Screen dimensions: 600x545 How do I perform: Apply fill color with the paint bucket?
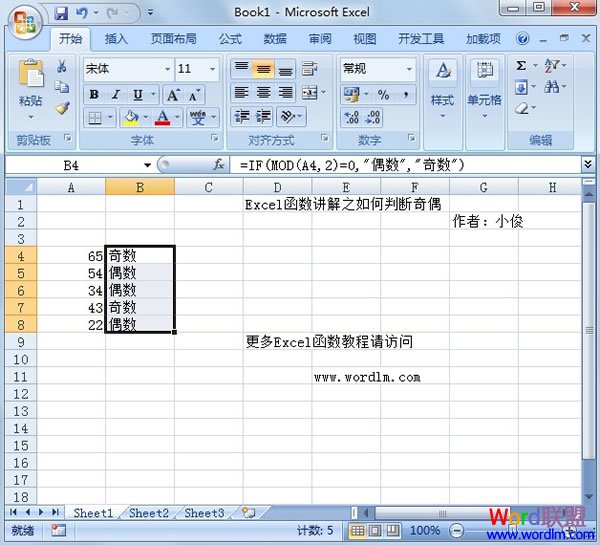tap(131, 117)
